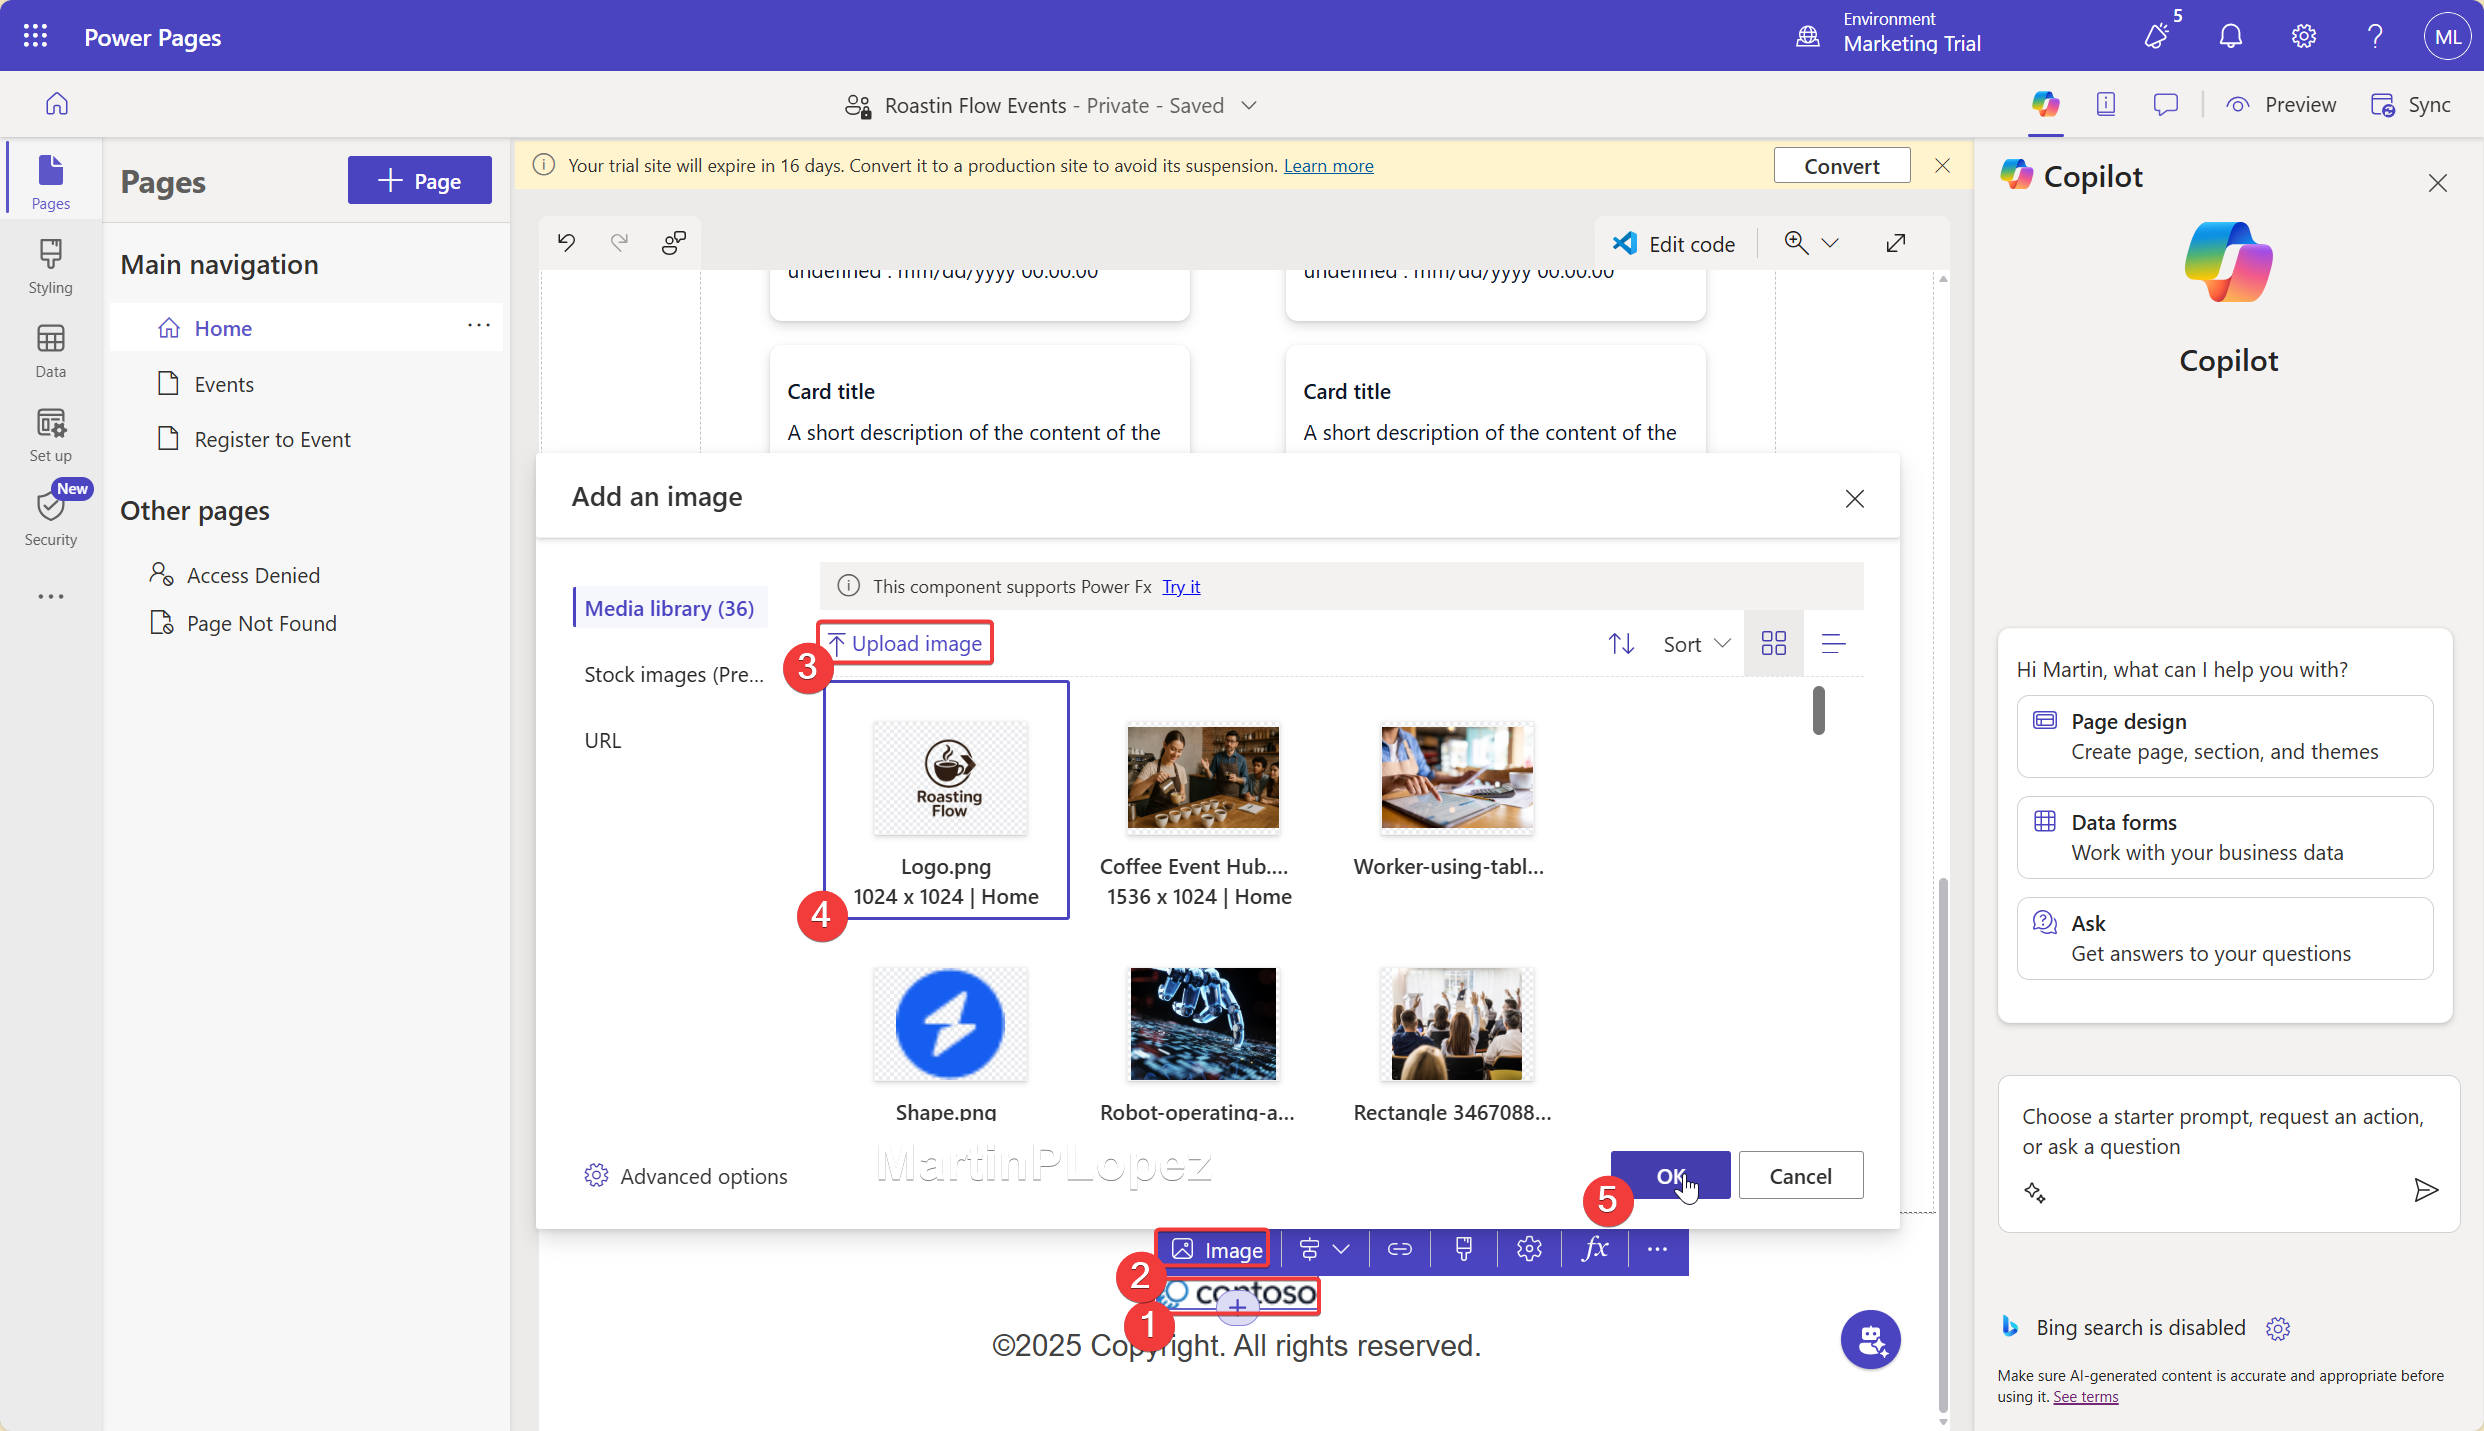Click the link icon in the image toolbar
This screenshot has height=1431, width=2484.
[1400, 1248]
